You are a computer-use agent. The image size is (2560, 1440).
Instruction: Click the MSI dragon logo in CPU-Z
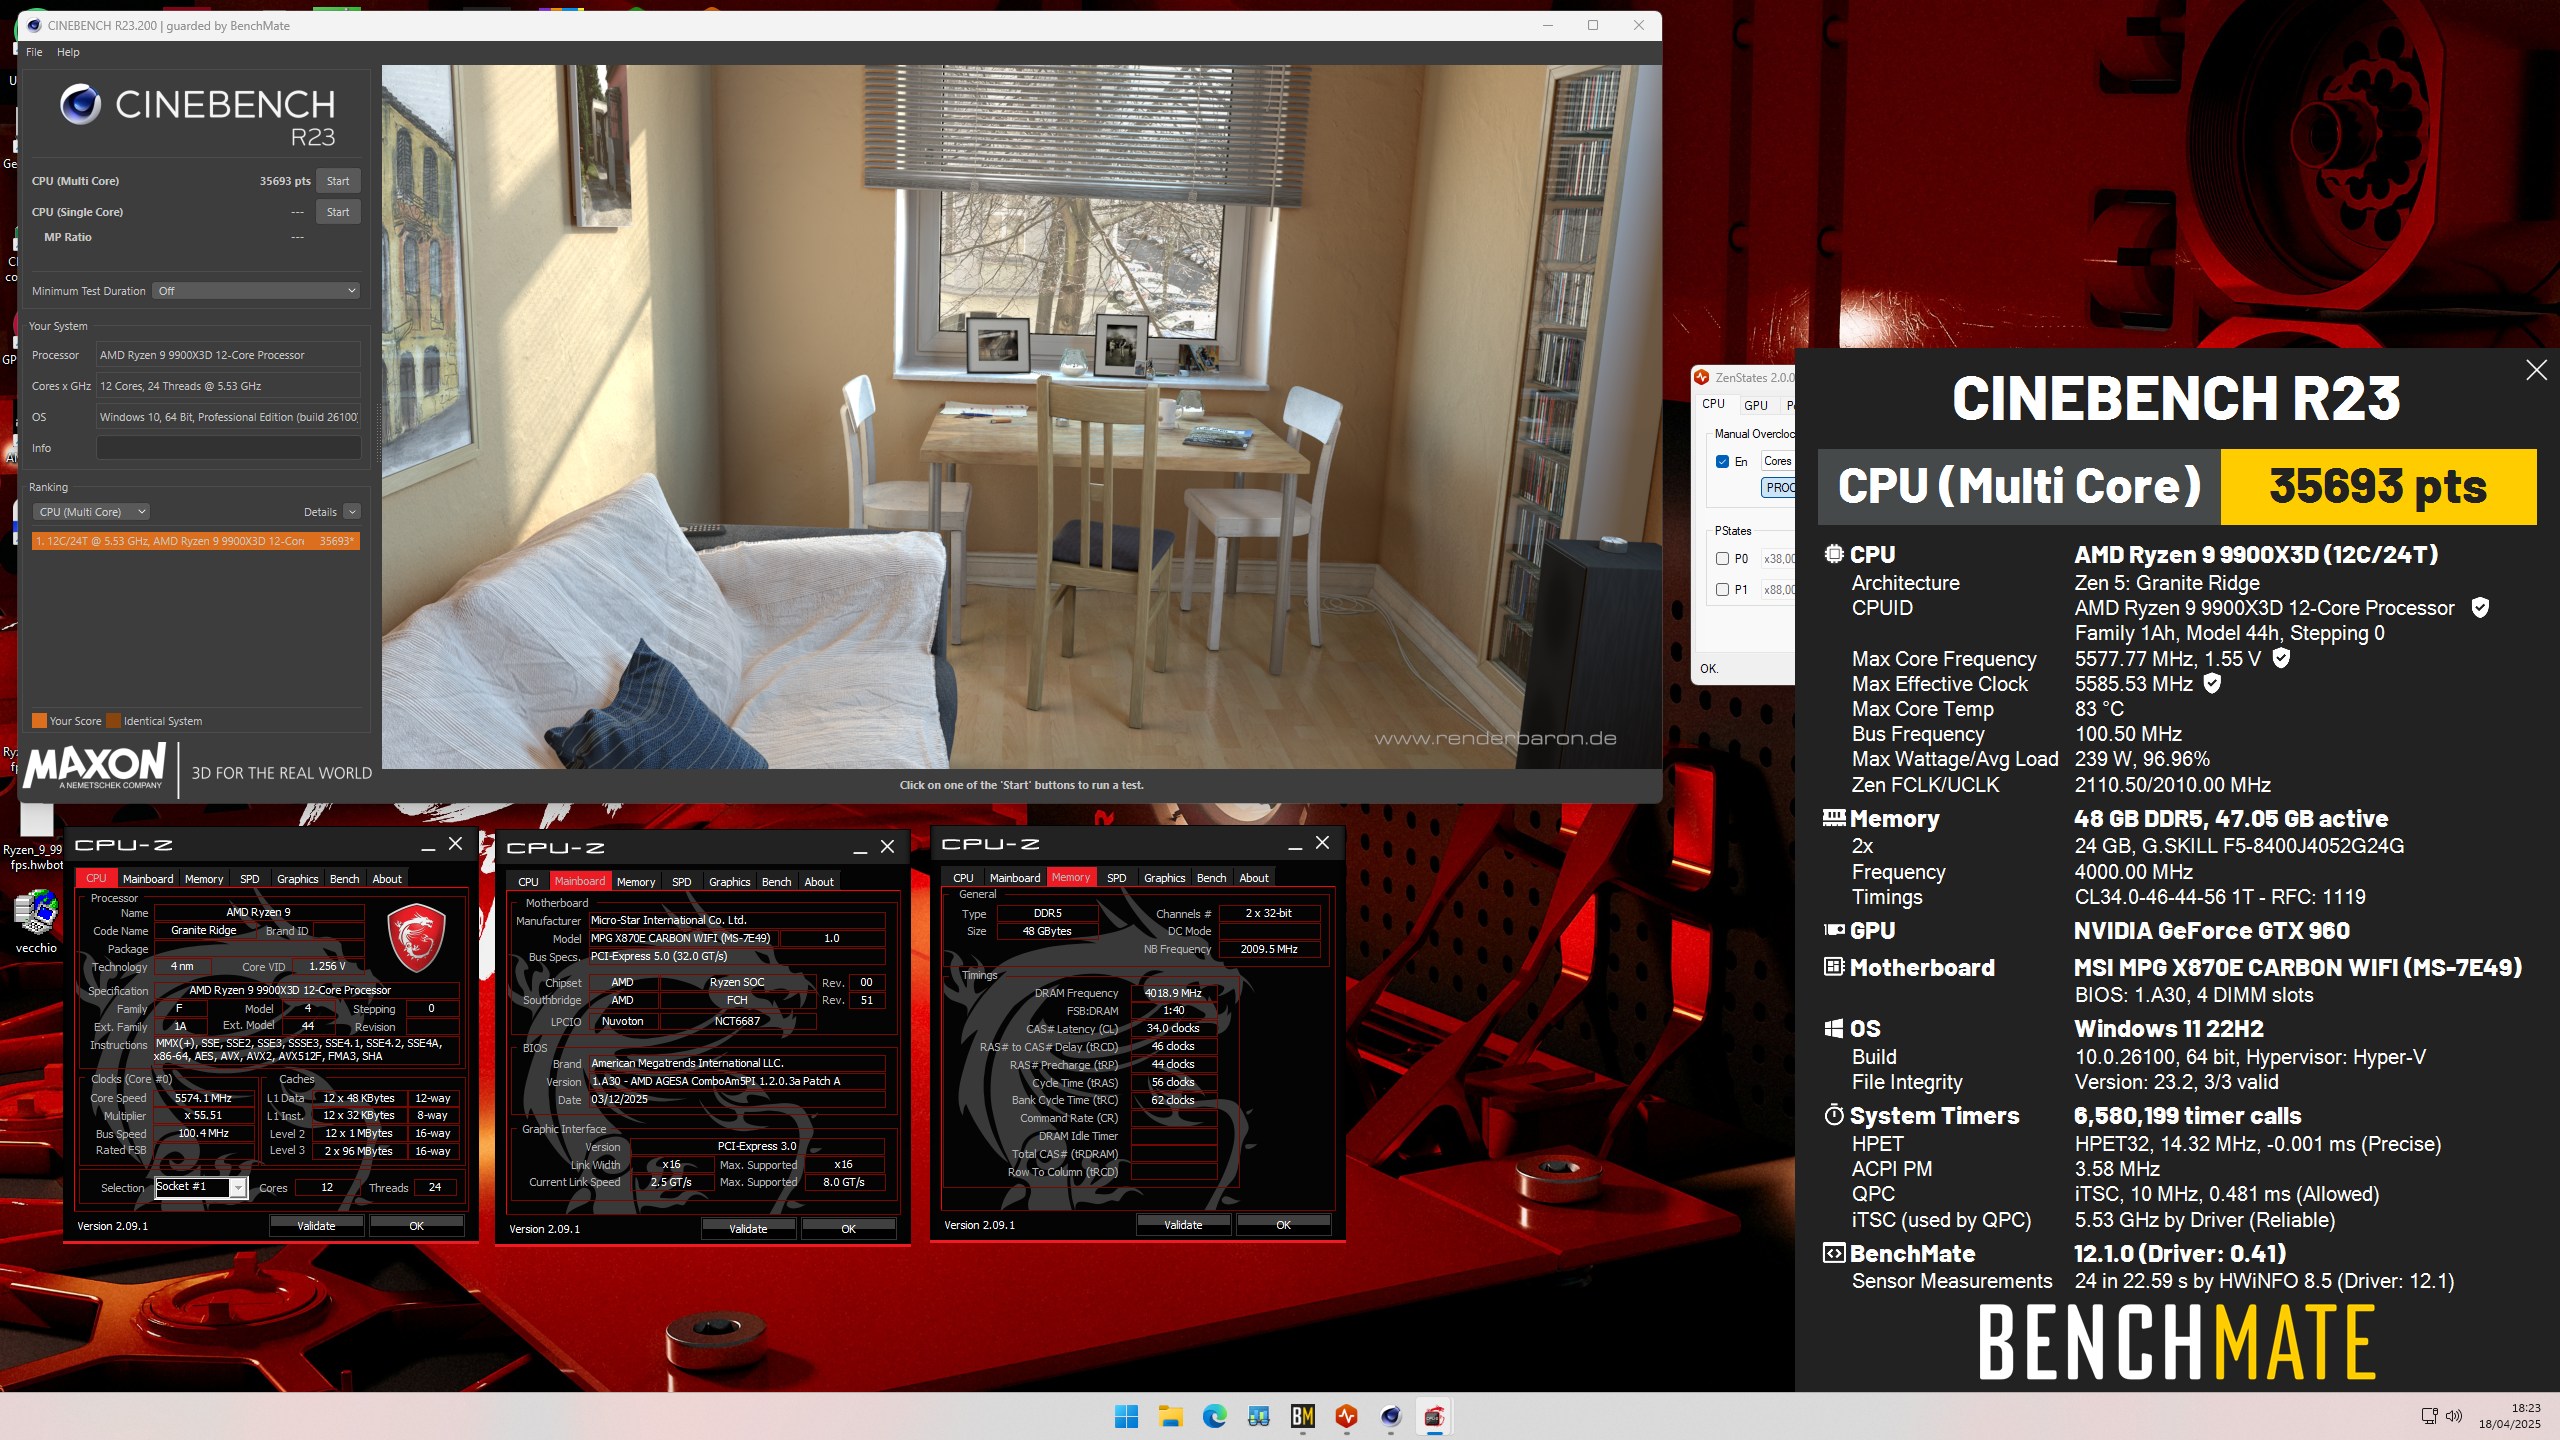(415, 937)
